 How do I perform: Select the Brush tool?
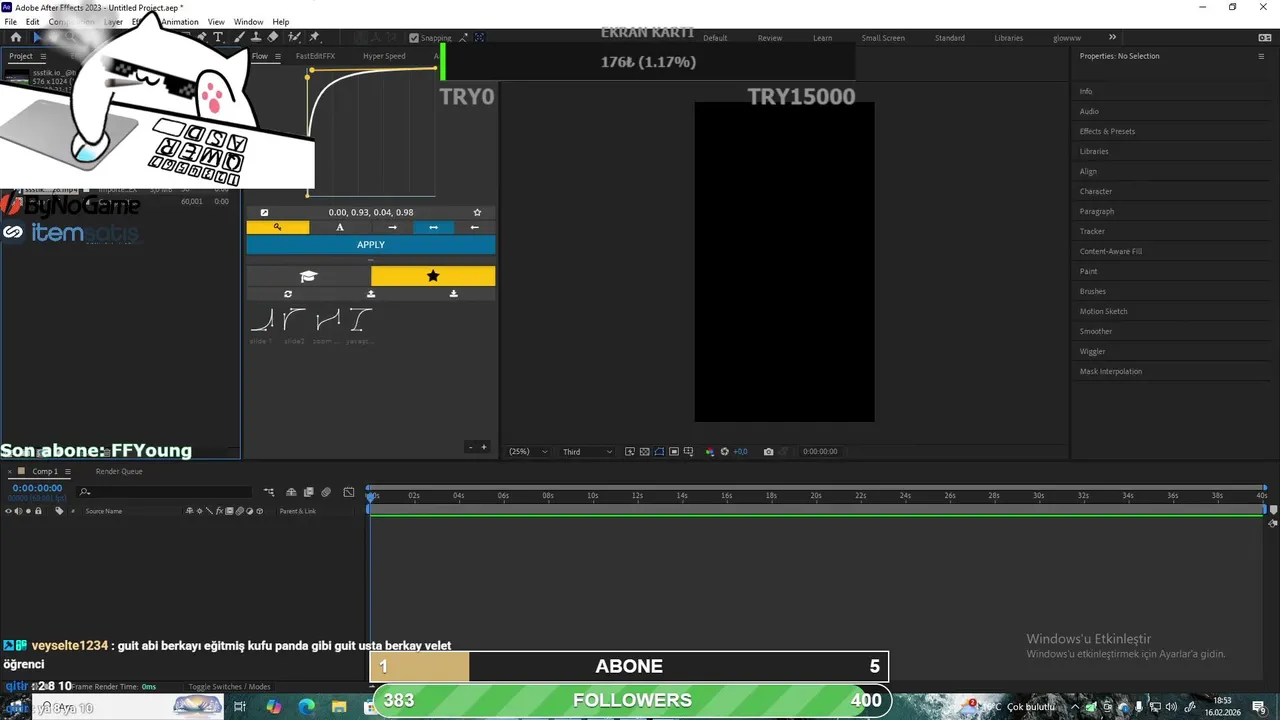241,37
